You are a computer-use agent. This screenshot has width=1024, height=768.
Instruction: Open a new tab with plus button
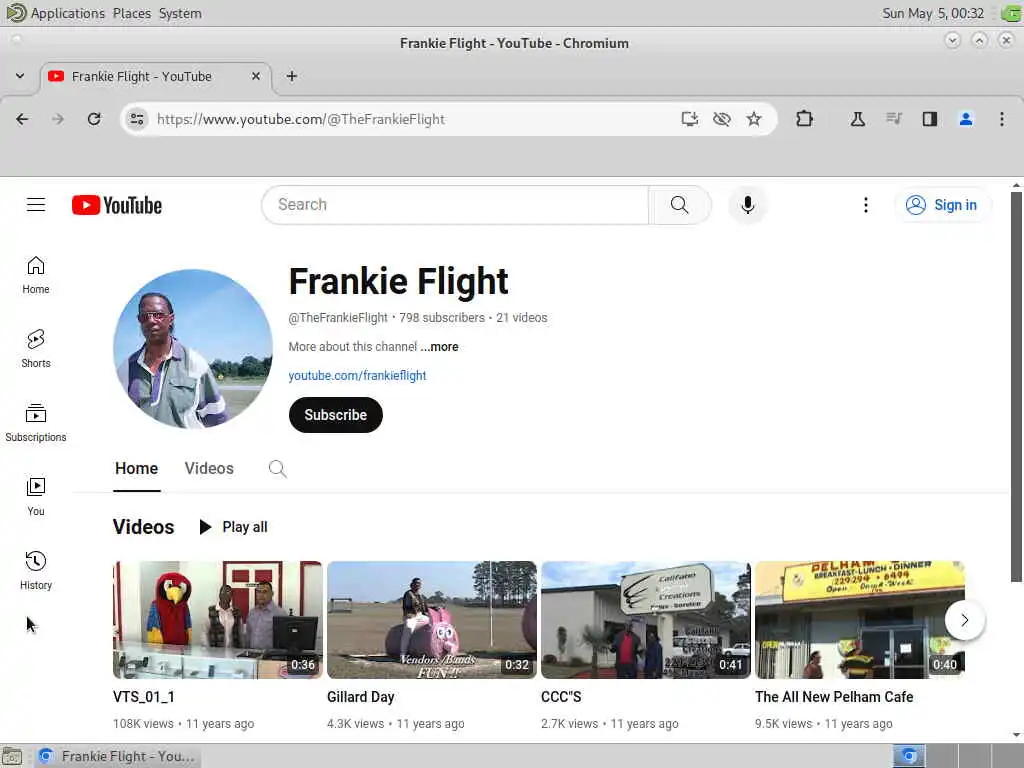pyautogui.click(x=292, y=76)
